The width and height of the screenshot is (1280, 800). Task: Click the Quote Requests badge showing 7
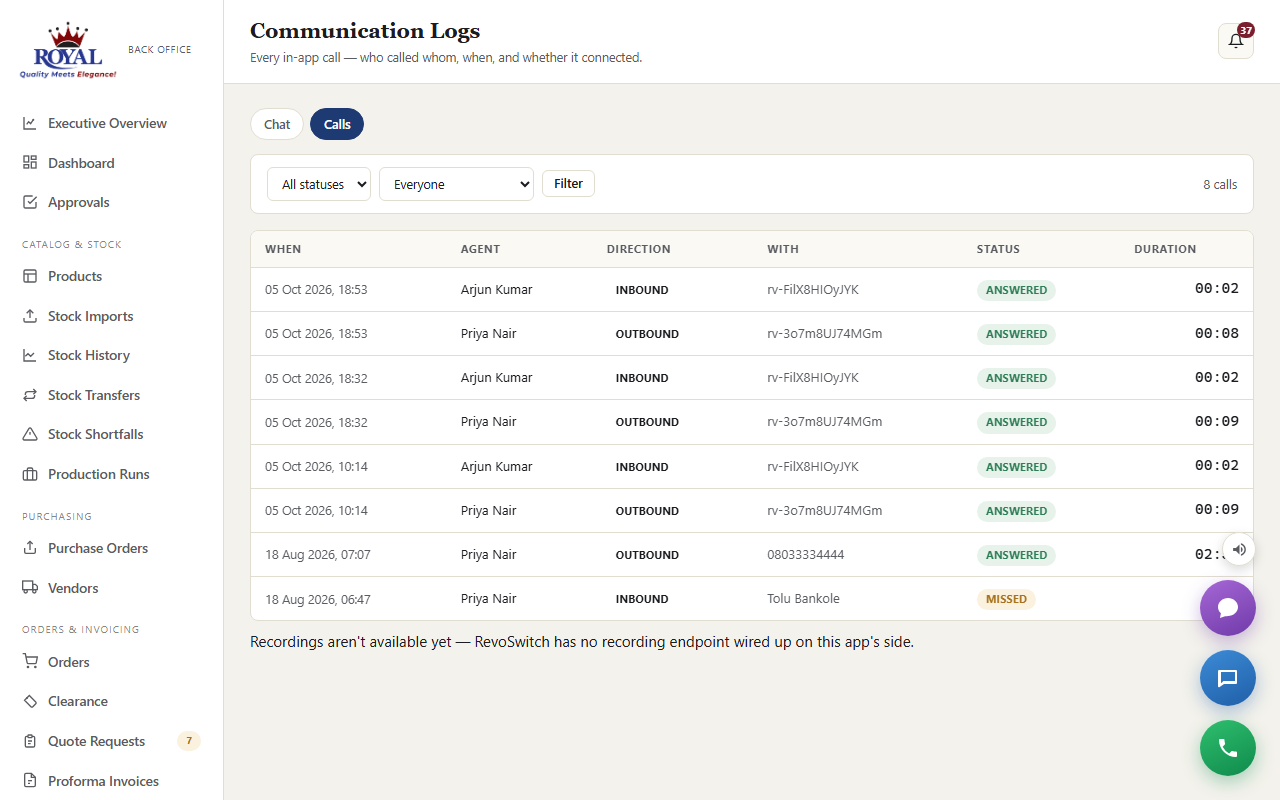(189, 741)
